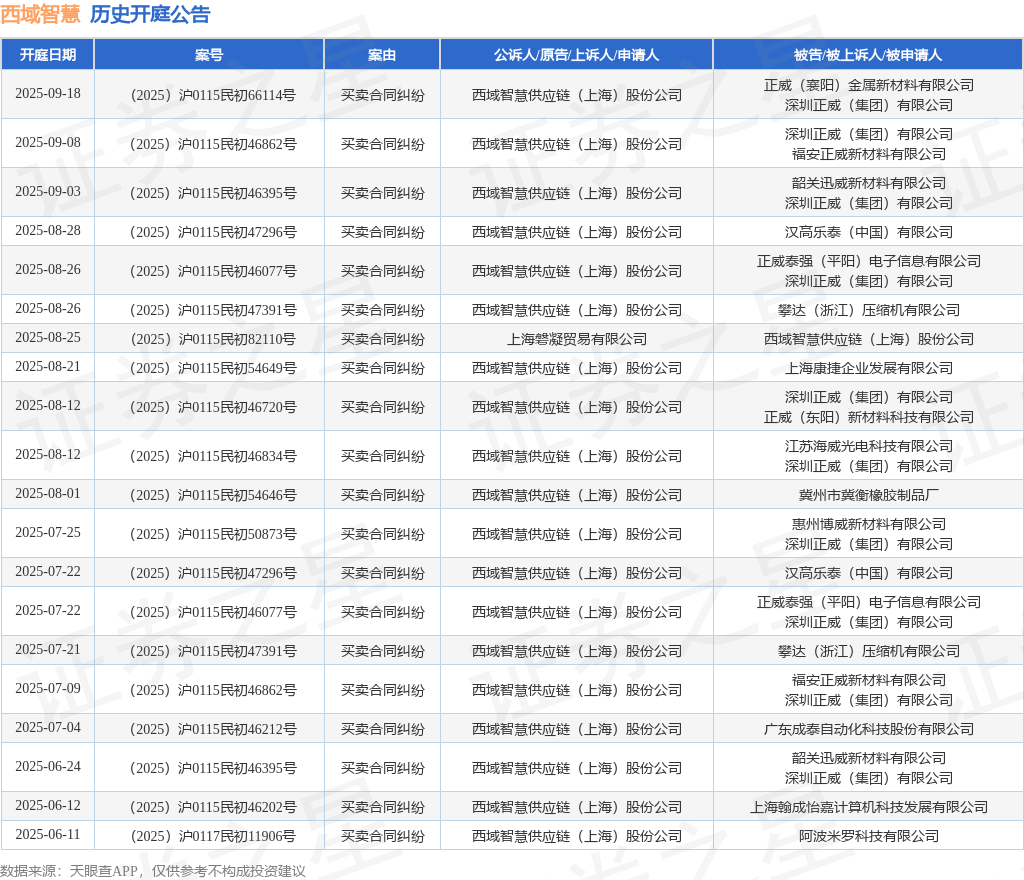Select date 2025-09-03
This screenshot has width=1024, height=880.
pyautogui.click(x=48, y=191)
